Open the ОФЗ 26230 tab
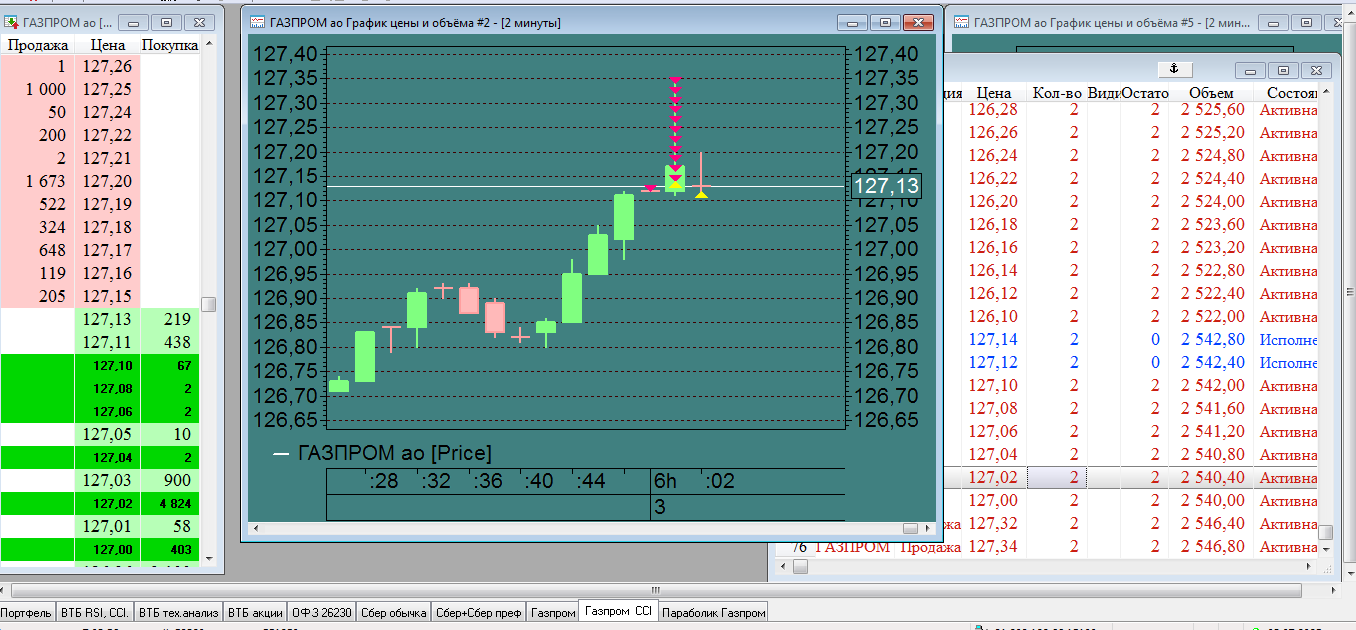Image resolution: width=1356 pixels, height=630 pixels. point(322,613)
